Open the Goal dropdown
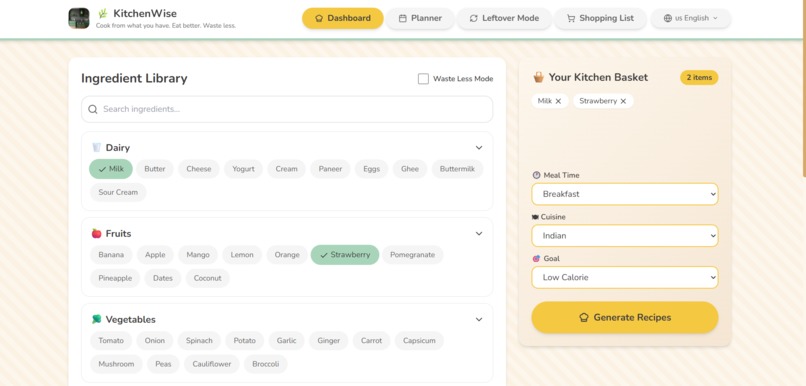Screen dimensions: 806x386 pos(625,278)
